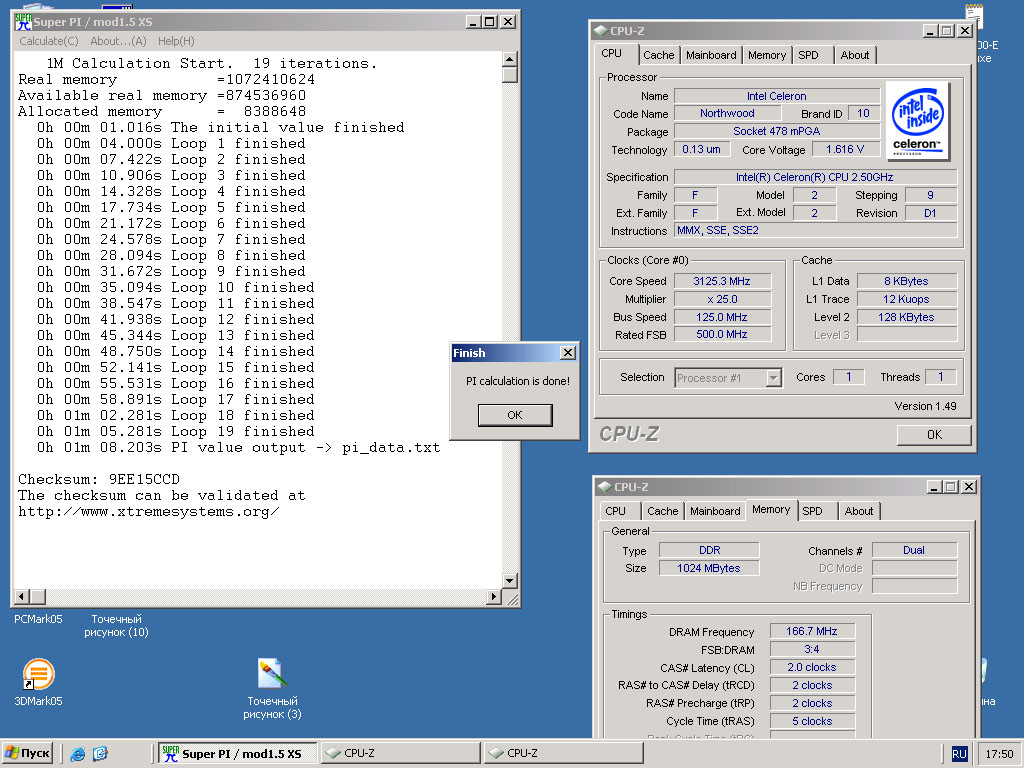The height and width of the screenshot is (768, 1024).
Task: Activate the first CPU-Z taskbar button
Action: point(401,753)
